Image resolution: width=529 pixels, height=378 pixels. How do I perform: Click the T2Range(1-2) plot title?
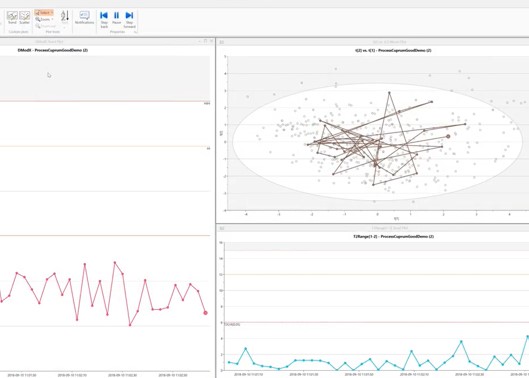click(x=393, y=237)
